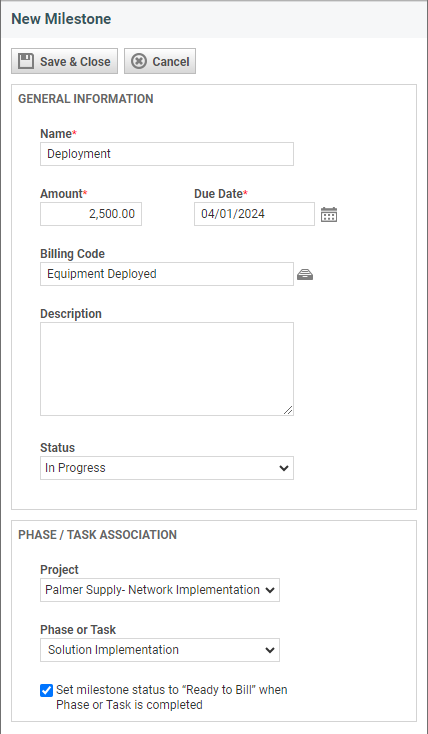Cancel the new milestone
This screenshot has width=428, height=734.
pyautogui.click(x=160, y=61)
